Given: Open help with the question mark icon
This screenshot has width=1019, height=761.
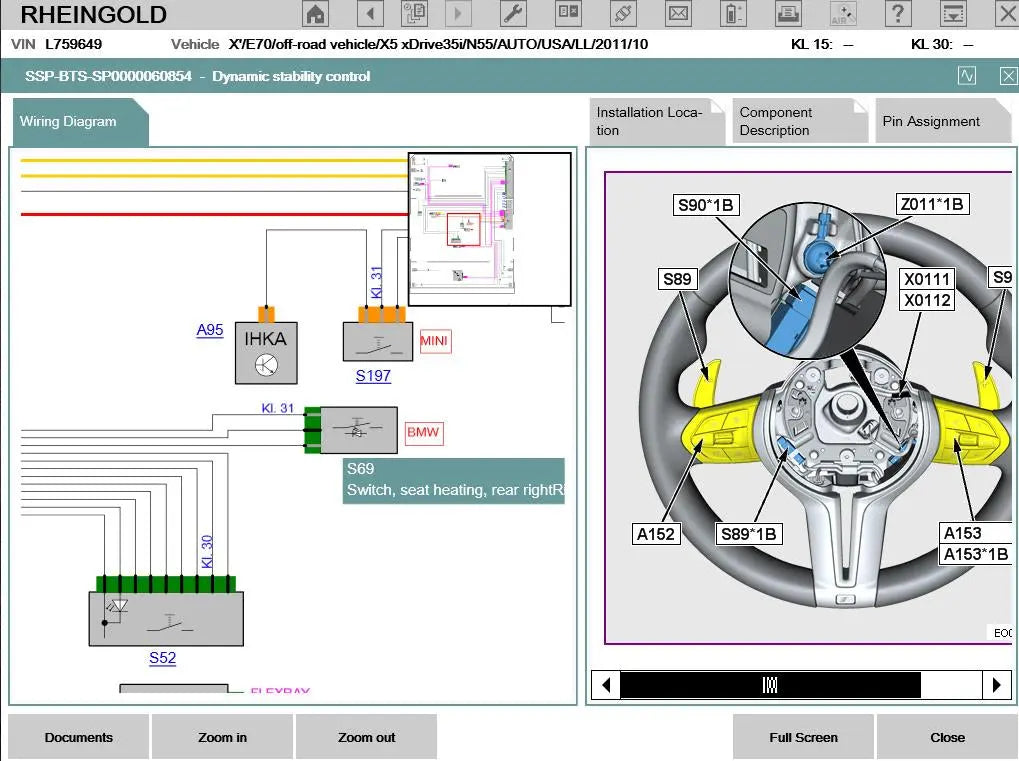Looking at the screenshot, I should [898, 14].
